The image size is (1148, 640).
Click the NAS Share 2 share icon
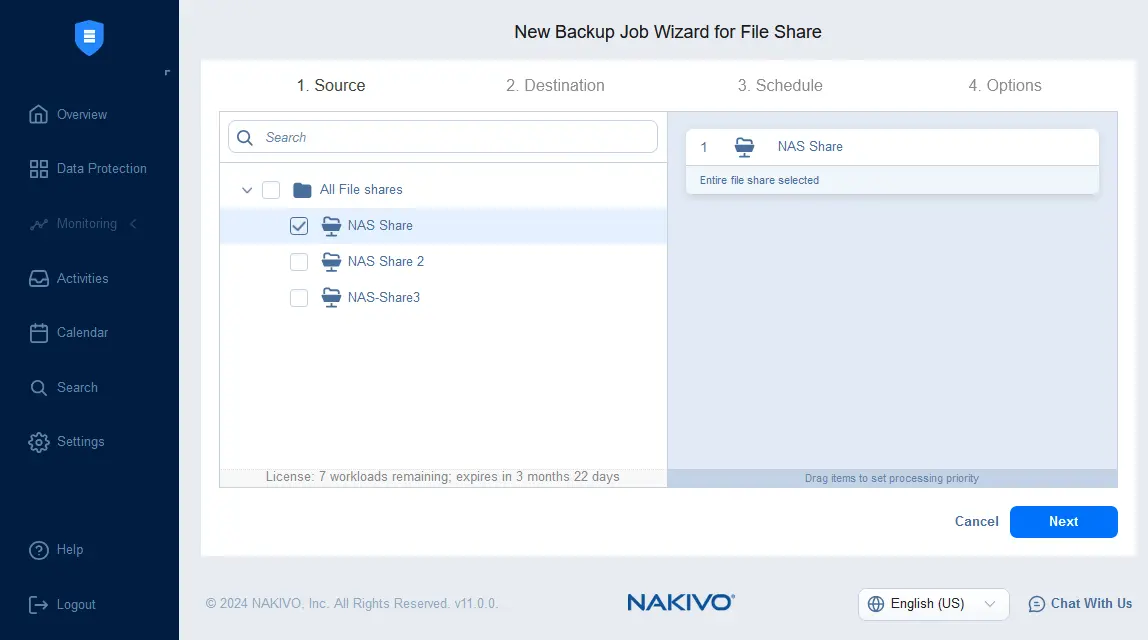[x=332, y=261]
